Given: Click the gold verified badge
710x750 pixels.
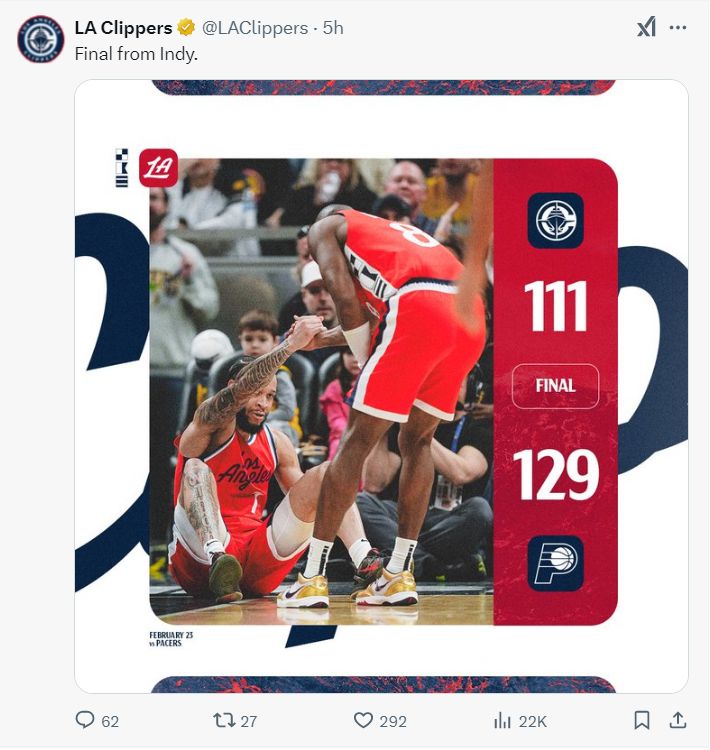Looking at the screenshot, I should [186, 28].
